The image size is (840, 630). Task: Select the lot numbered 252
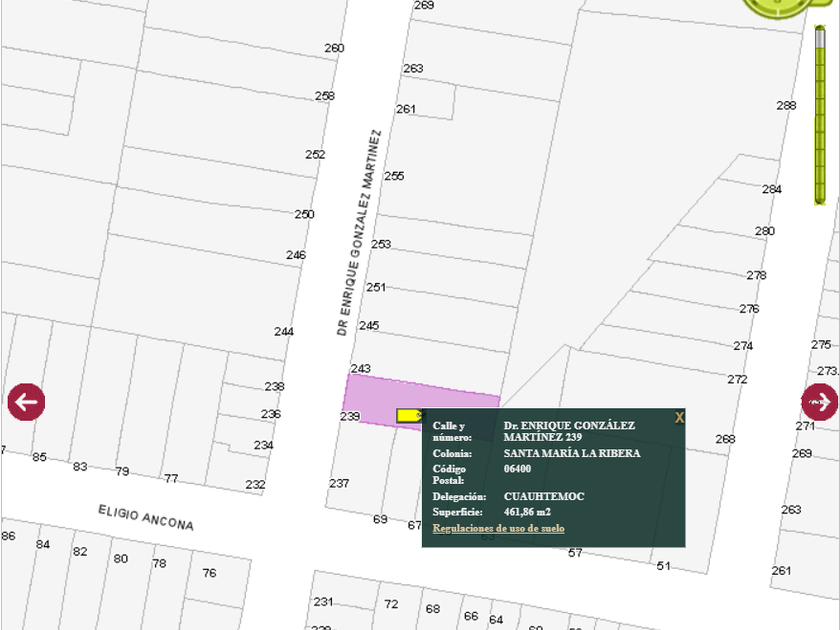point(315,155)
